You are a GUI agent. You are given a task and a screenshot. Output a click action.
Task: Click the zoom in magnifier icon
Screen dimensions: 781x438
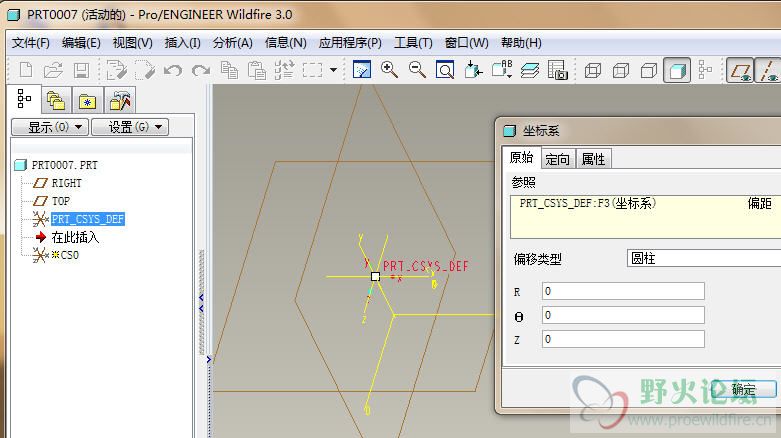click(x=389, y=70)
